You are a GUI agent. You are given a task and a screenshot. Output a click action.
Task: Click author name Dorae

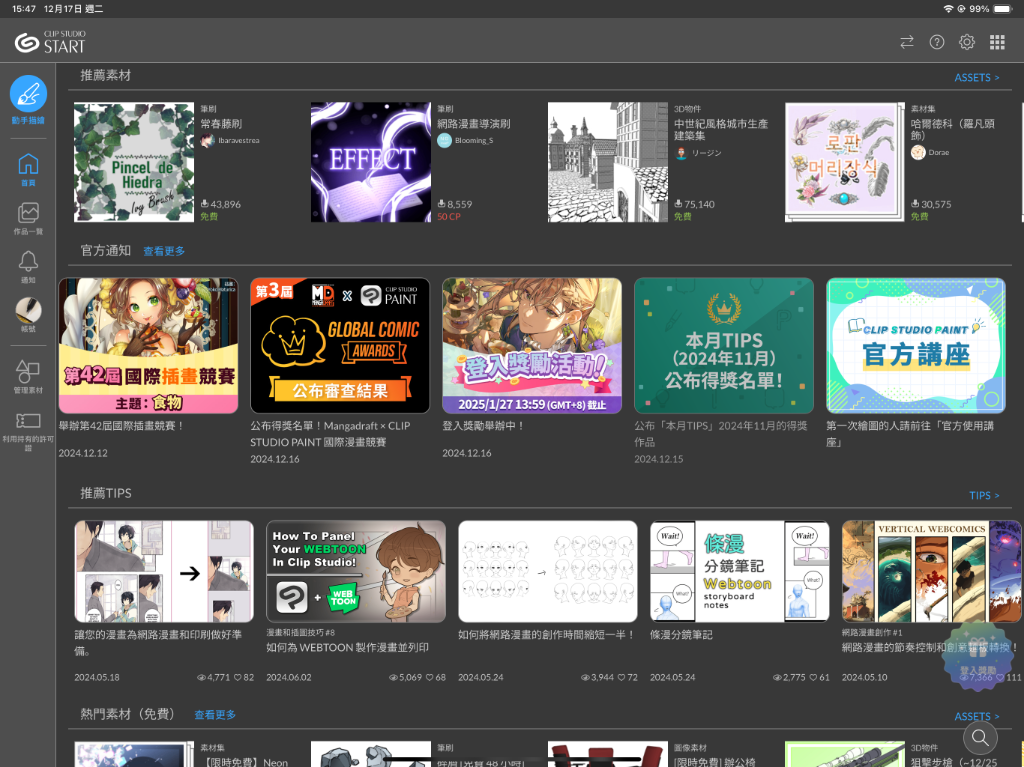click(938, 152)
